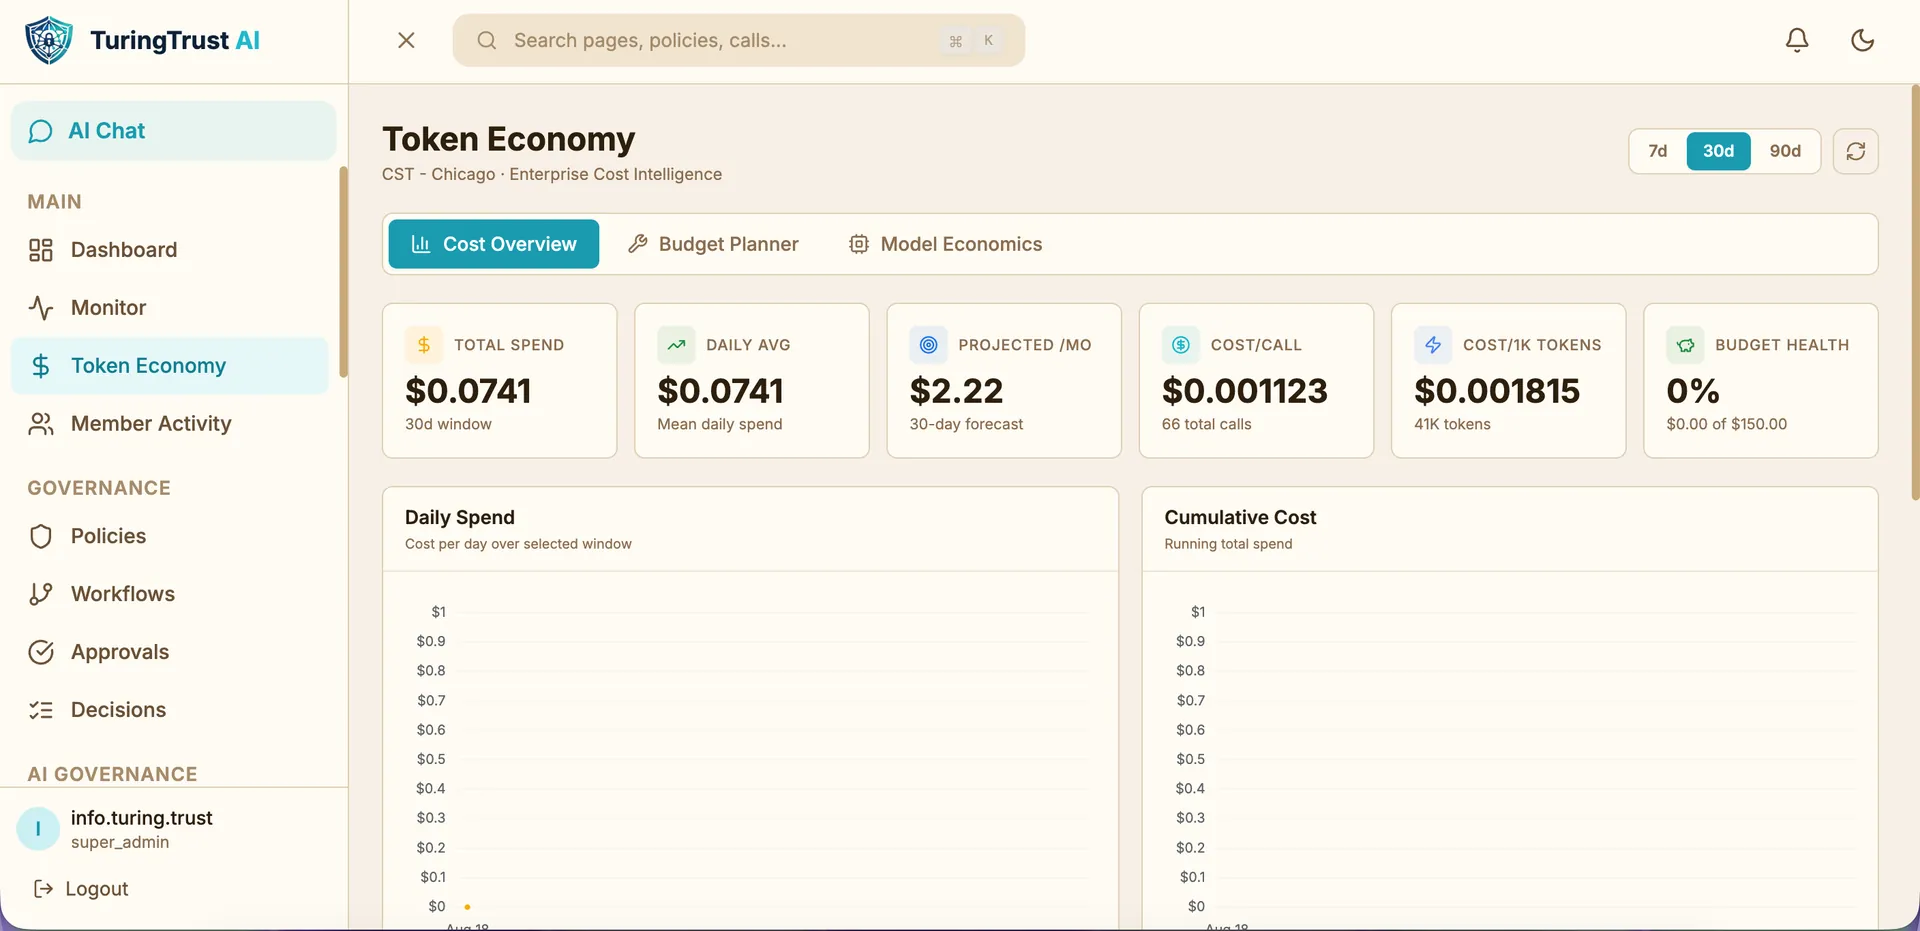1920x931 pixels.
Task: Click the main page vertical scrollbar
Action: 1915,292
